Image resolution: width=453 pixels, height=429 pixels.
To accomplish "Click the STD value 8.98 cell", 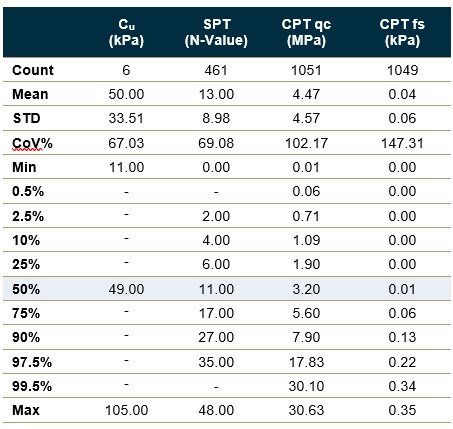I will [x=216, y=118].
